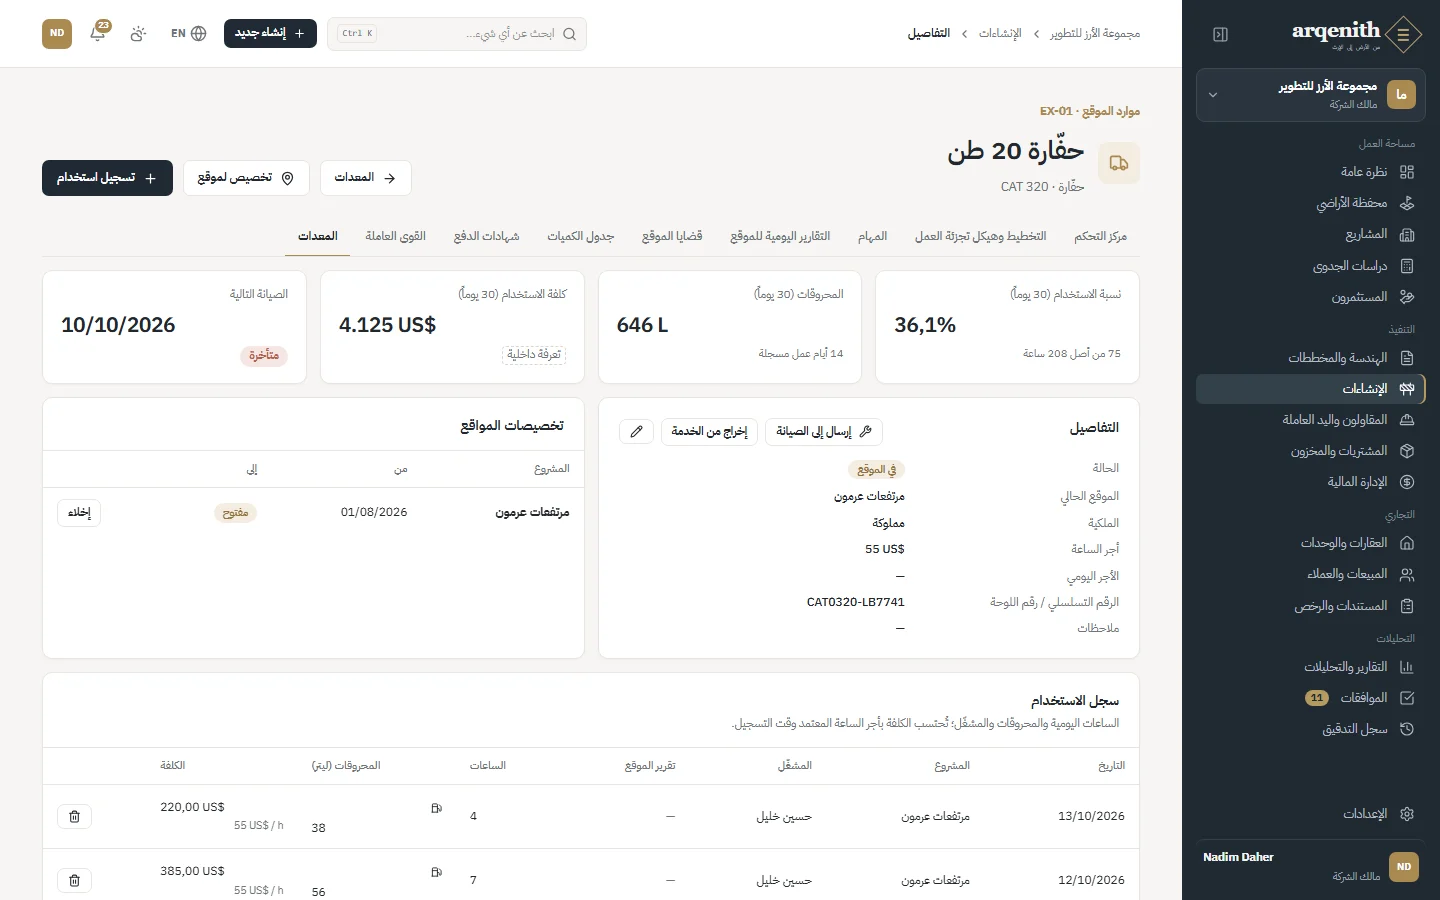Click the ND user avatar in top bar
The image size is (1440, 900).
pos(57,33)
